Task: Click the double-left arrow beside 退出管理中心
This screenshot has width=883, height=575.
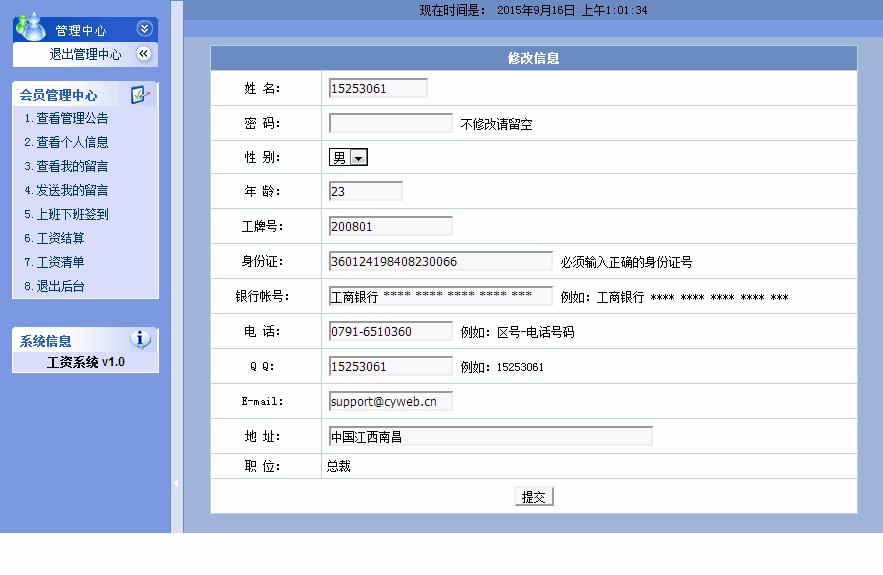Action: click(144, 54)
